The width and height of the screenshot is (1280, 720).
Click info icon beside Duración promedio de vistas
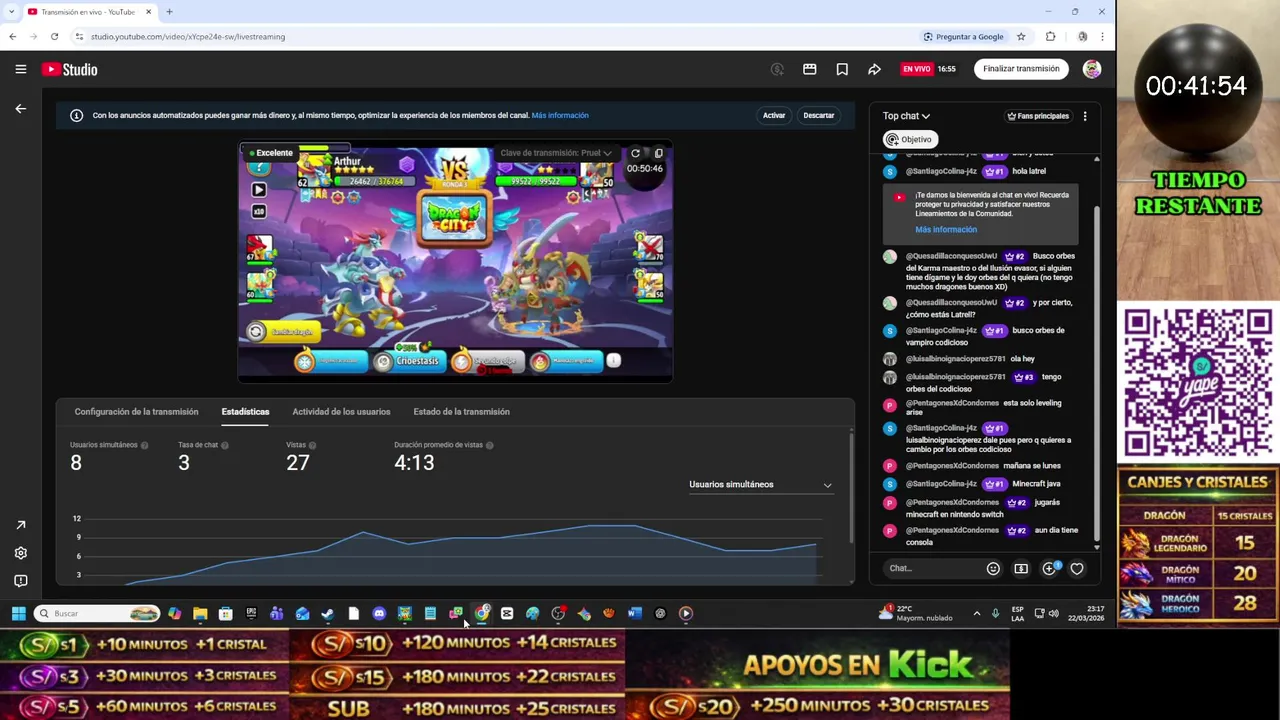pyautogui.click(x=489, y=445)
